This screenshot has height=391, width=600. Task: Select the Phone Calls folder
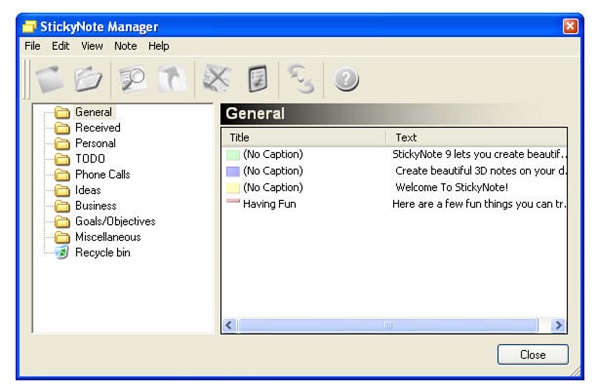[103, 174]
